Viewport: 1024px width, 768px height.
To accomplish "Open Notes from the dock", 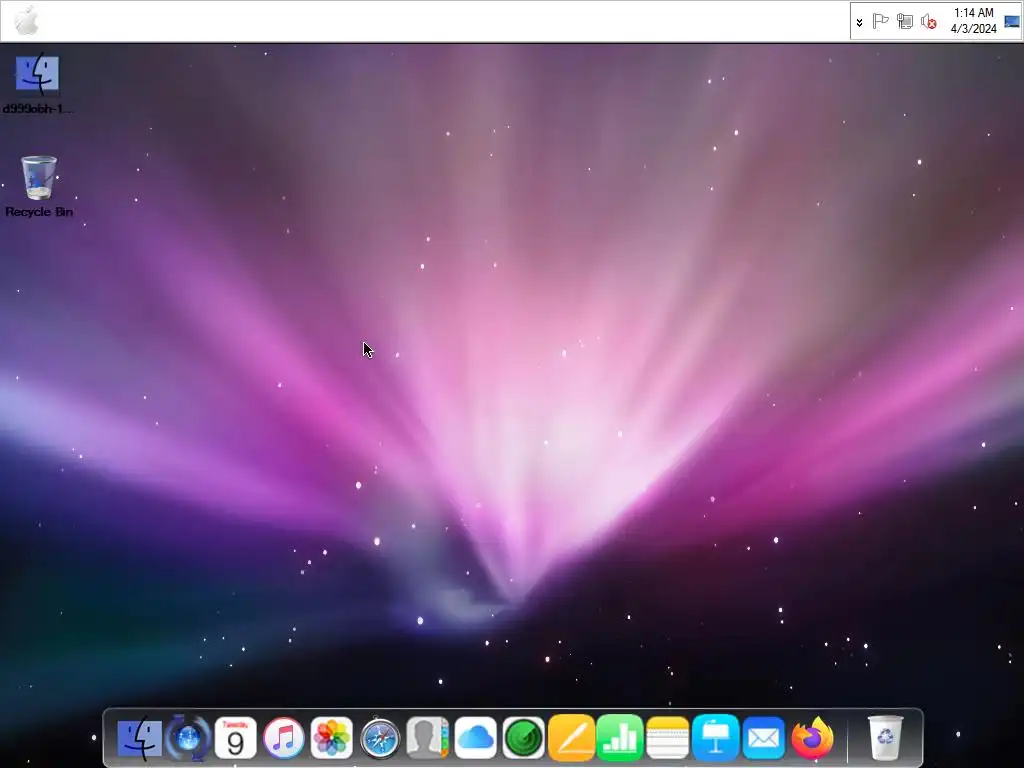I will [667, 739].
